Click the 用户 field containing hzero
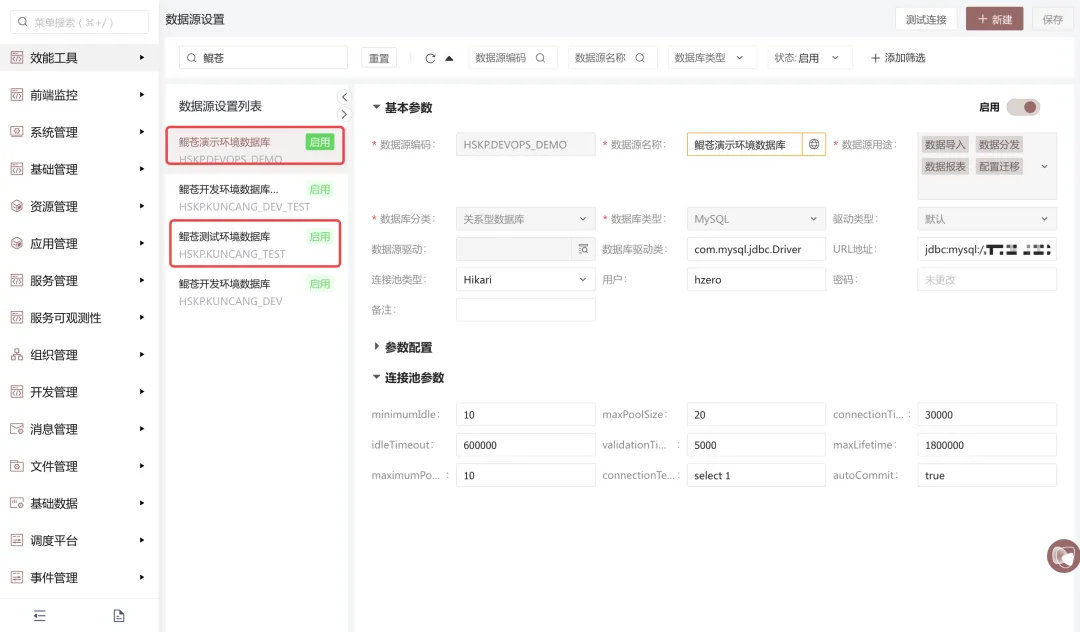This screenshot has width=1080, height=632. coord(756,280)
